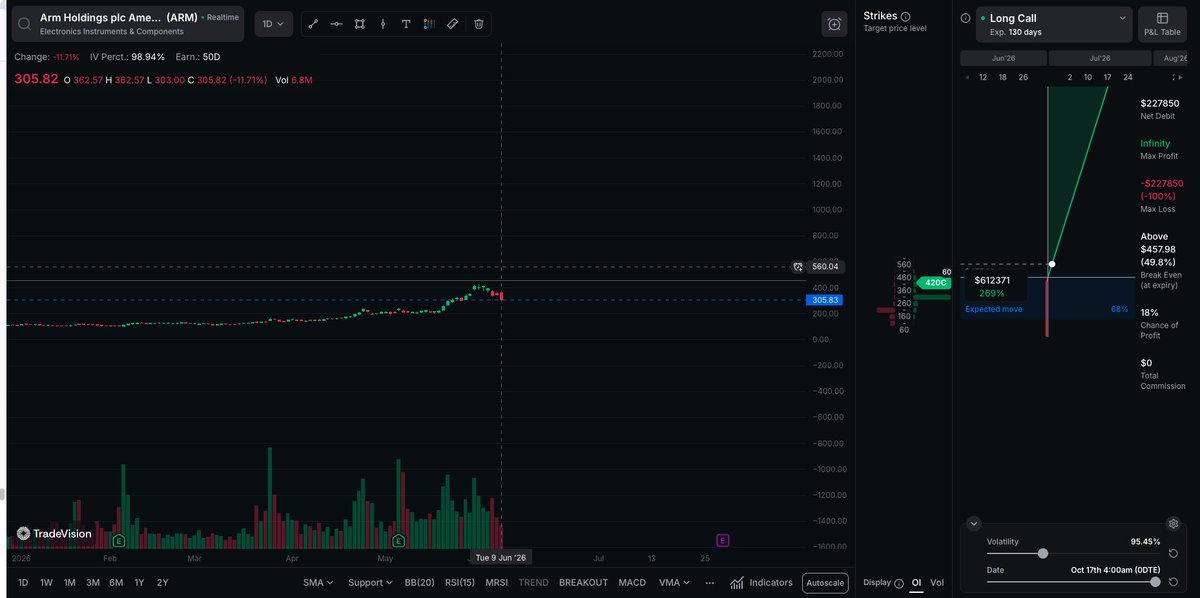Open the P&L Table view
This screenshot has width=1200, height=598.
tap(1163, 24)
